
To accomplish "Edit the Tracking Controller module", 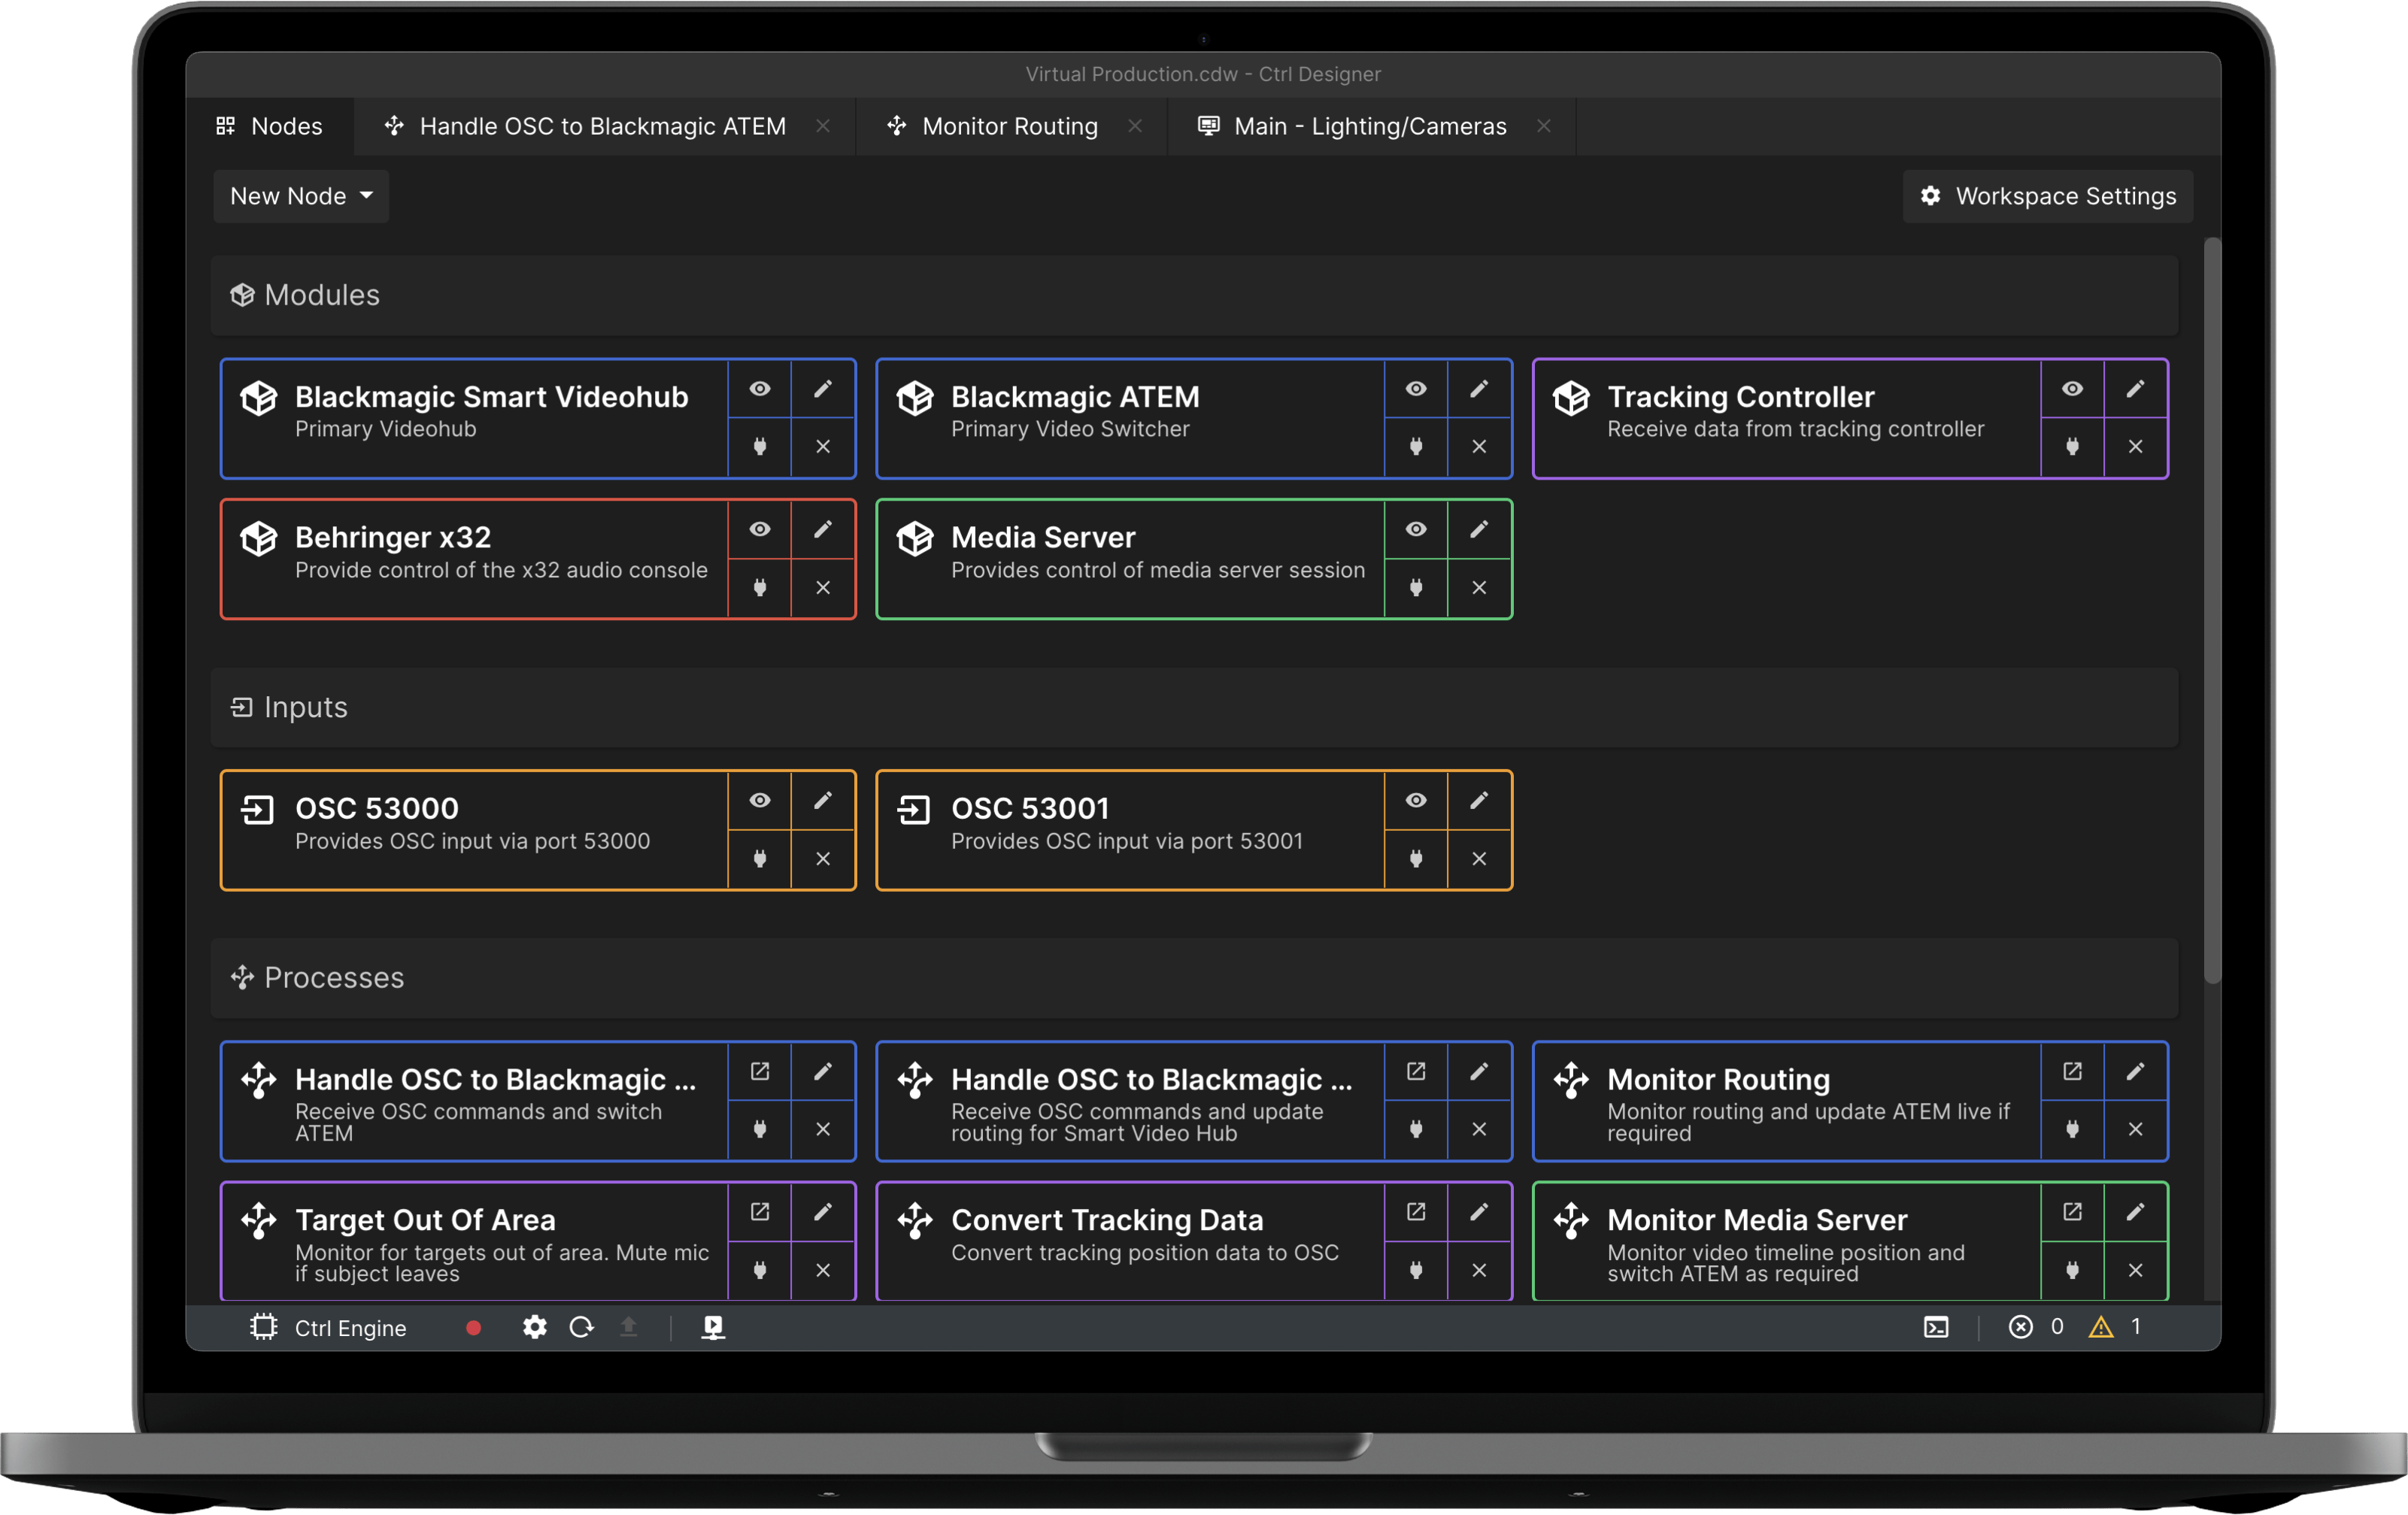I will click(2134, 389).
